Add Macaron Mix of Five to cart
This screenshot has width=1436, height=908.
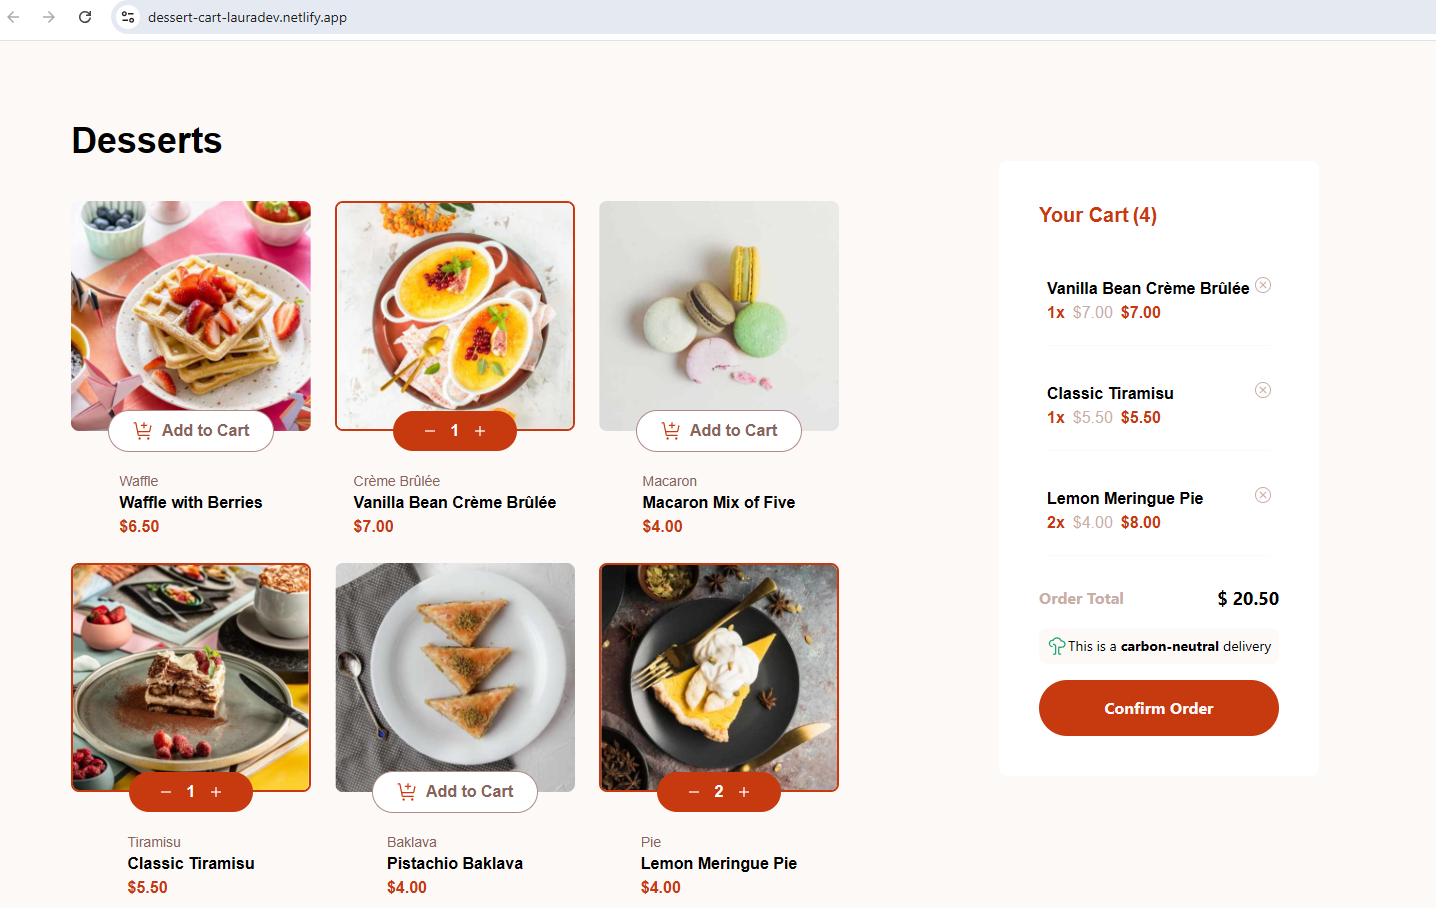click(719, 431)
